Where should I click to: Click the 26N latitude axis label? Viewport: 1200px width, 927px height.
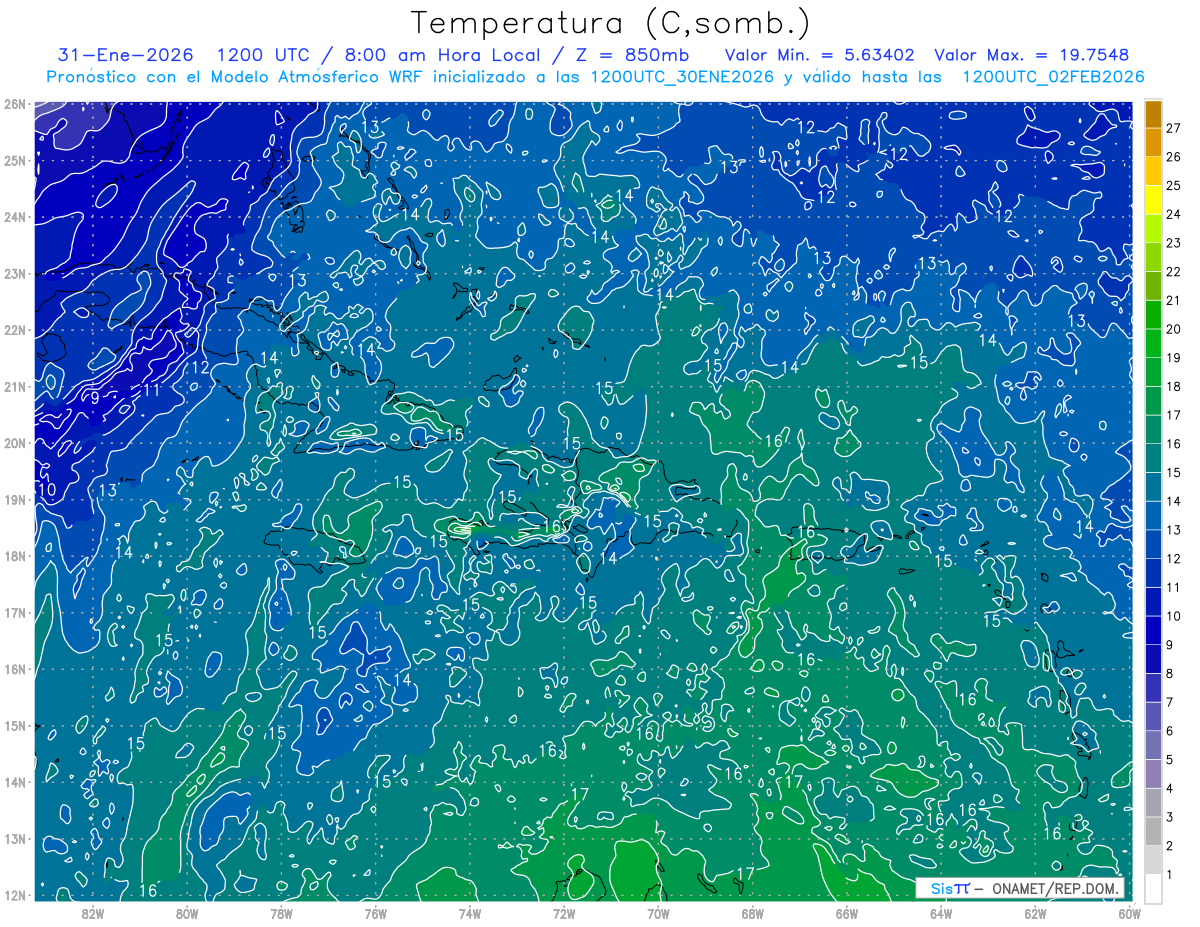pos(15,104)
